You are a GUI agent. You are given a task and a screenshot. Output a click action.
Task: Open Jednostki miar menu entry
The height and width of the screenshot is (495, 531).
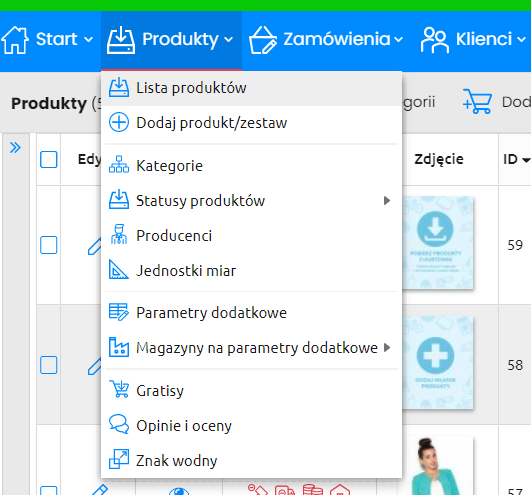[251, 271]
